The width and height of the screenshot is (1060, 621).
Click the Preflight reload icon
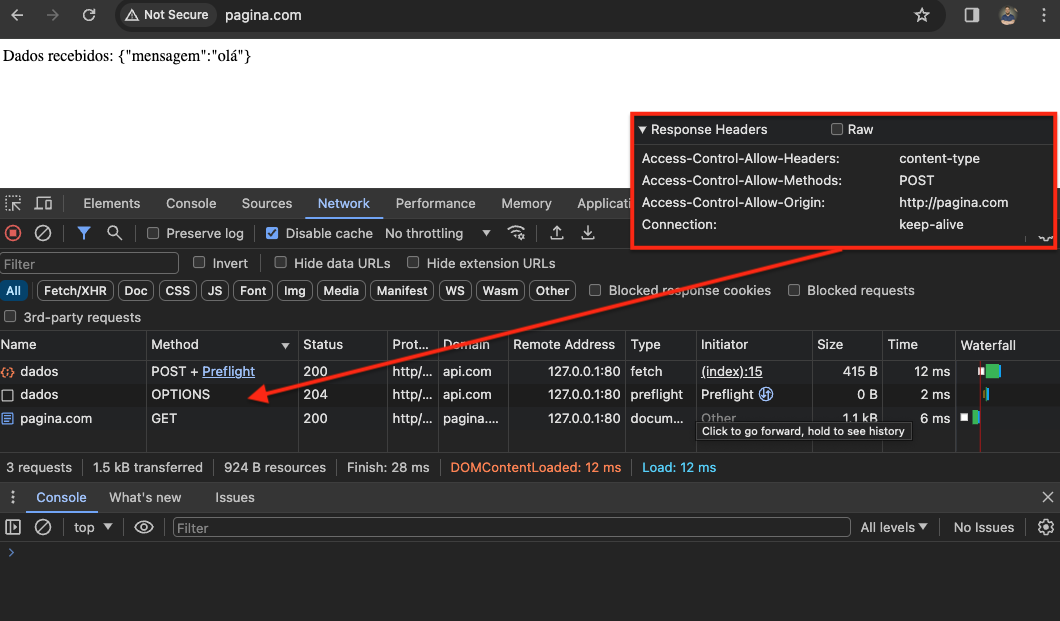pos(765,394)
